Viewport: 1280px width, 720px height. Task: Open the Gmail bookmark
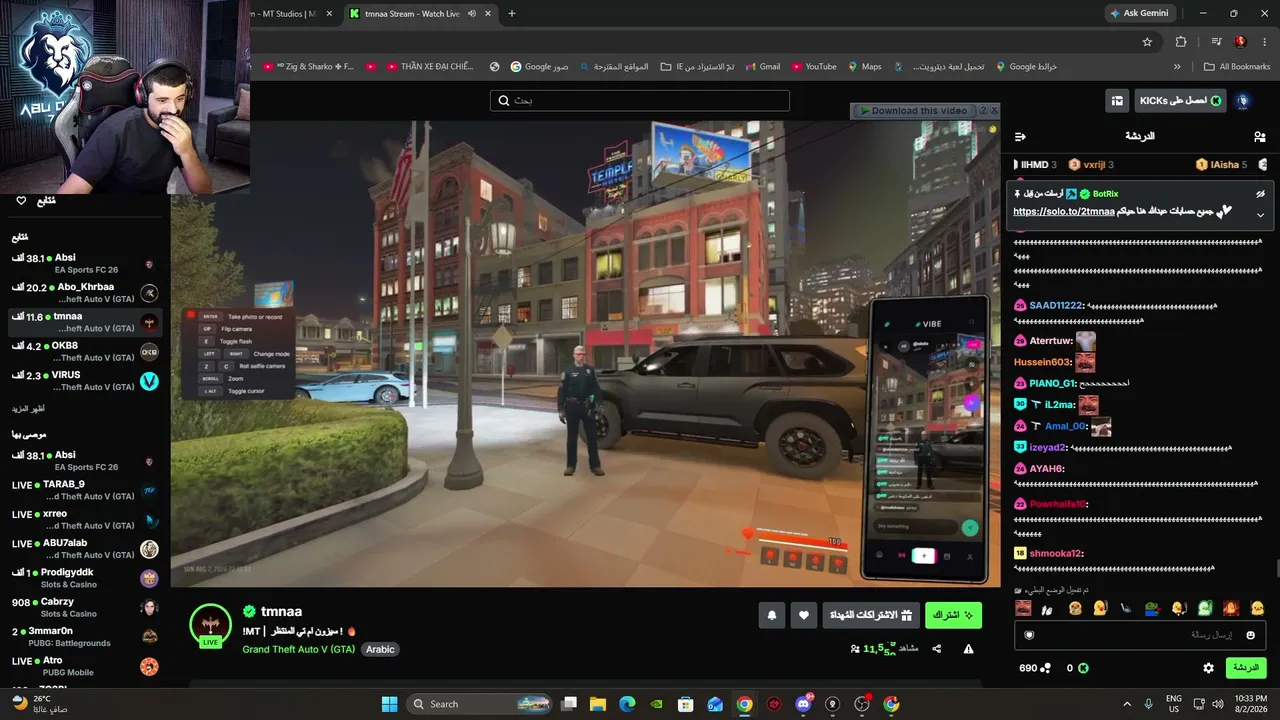pos(762,67)
